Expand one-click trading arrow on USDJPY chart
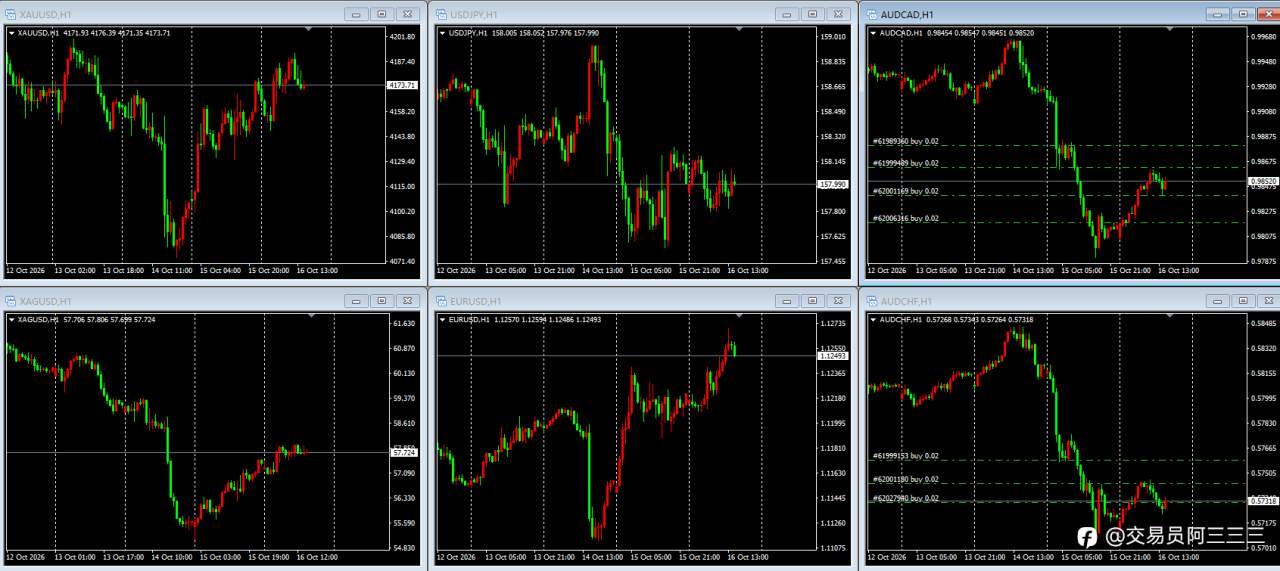 click(443, 33)
